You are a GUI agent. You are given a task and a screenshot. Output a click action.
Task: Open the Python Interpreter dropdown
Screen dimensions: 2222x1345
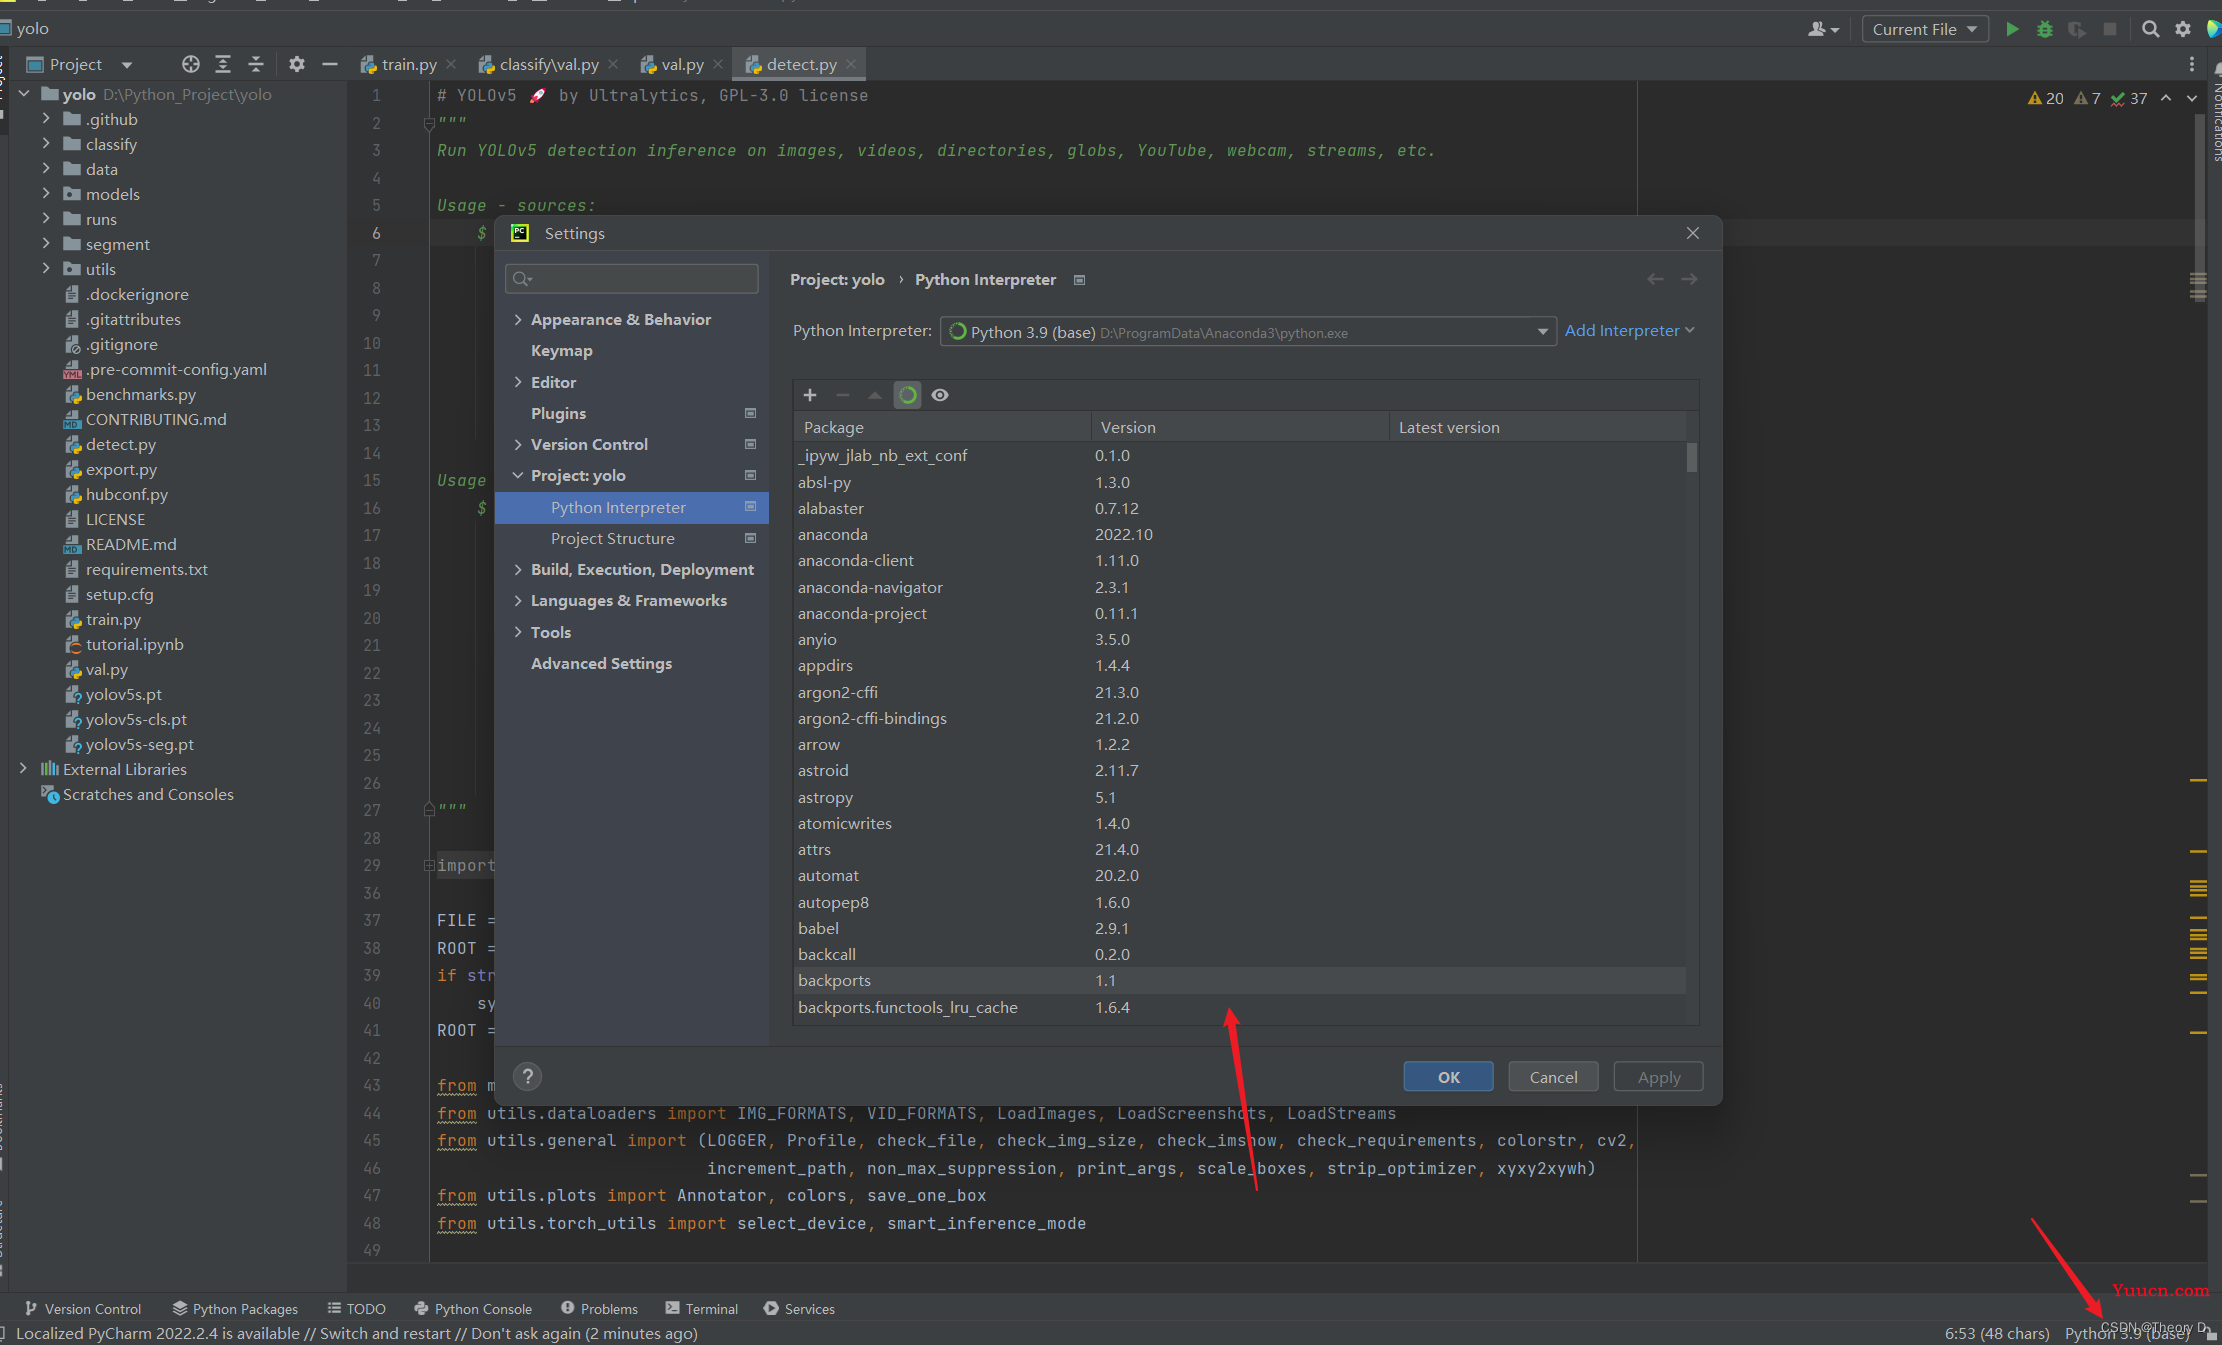point(1248,332)
